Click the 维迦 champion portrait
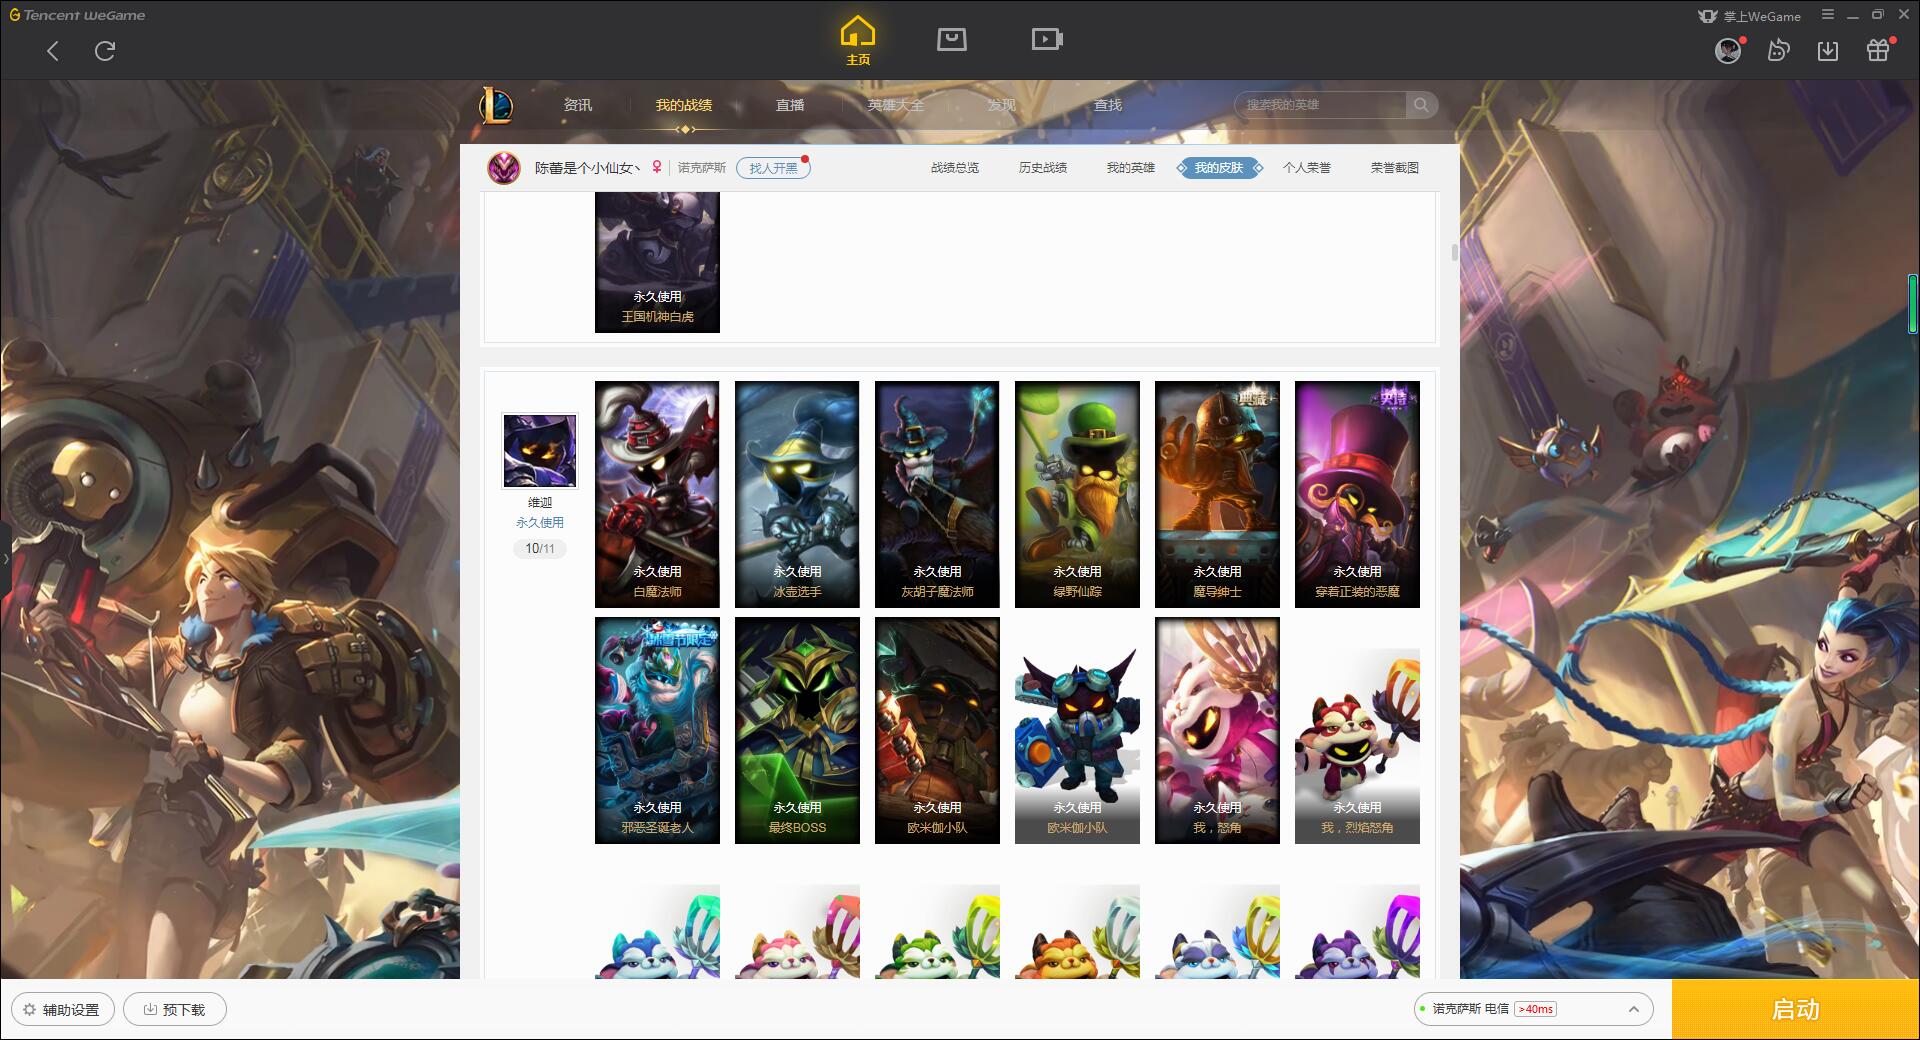This screenshot has height=1040, width=1920. pyautogui.click(x=540, y=451)
